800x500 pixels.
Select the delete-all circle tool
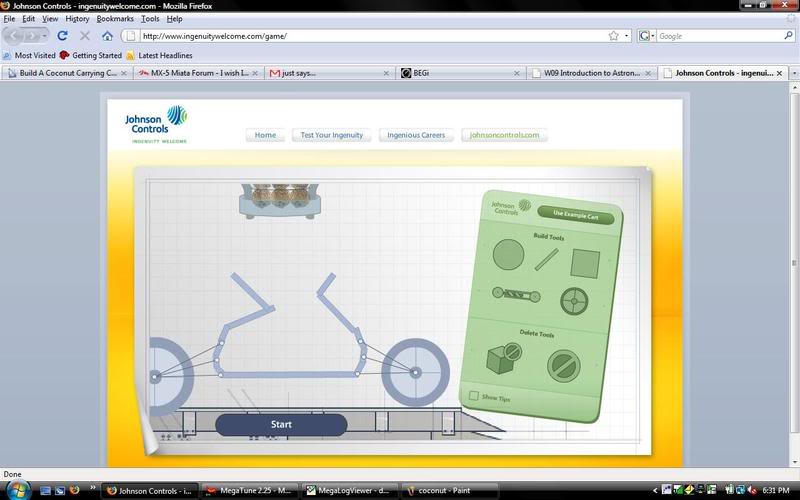[564, 366]
